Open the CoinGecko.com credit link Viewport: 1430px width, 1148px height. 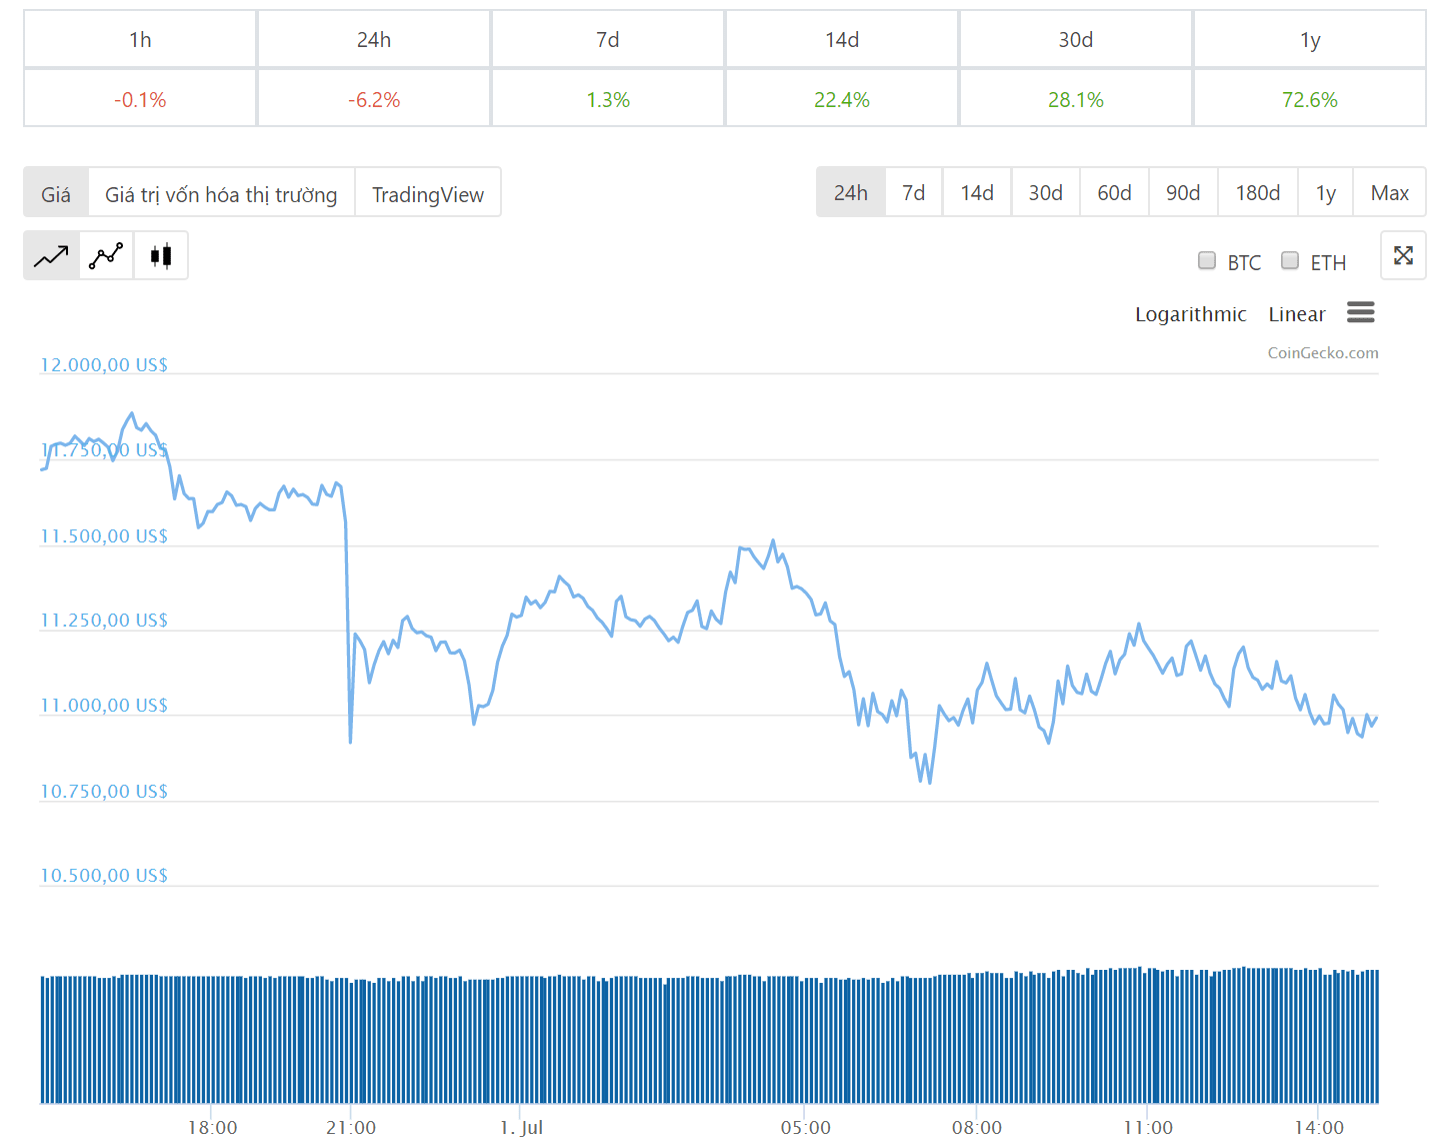(x=1323, y=352)
